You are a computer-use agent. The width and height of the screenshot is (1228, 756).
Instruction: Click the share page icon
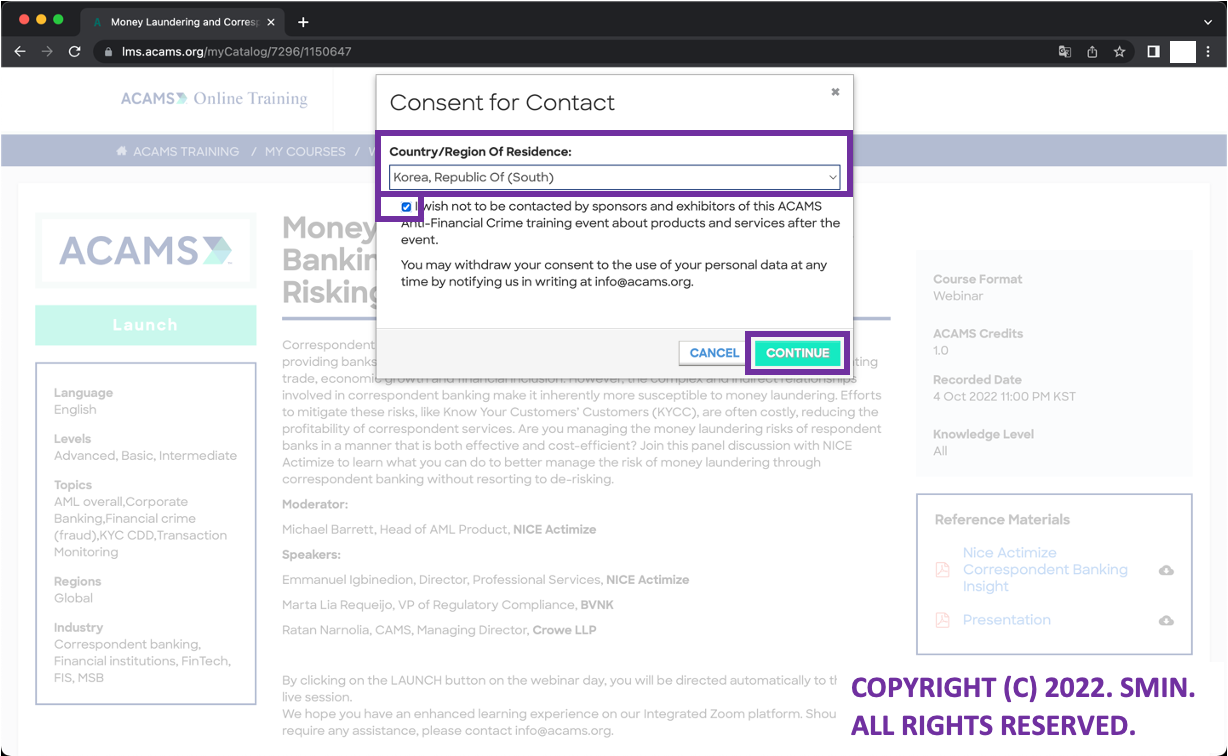pos(1092,51)
